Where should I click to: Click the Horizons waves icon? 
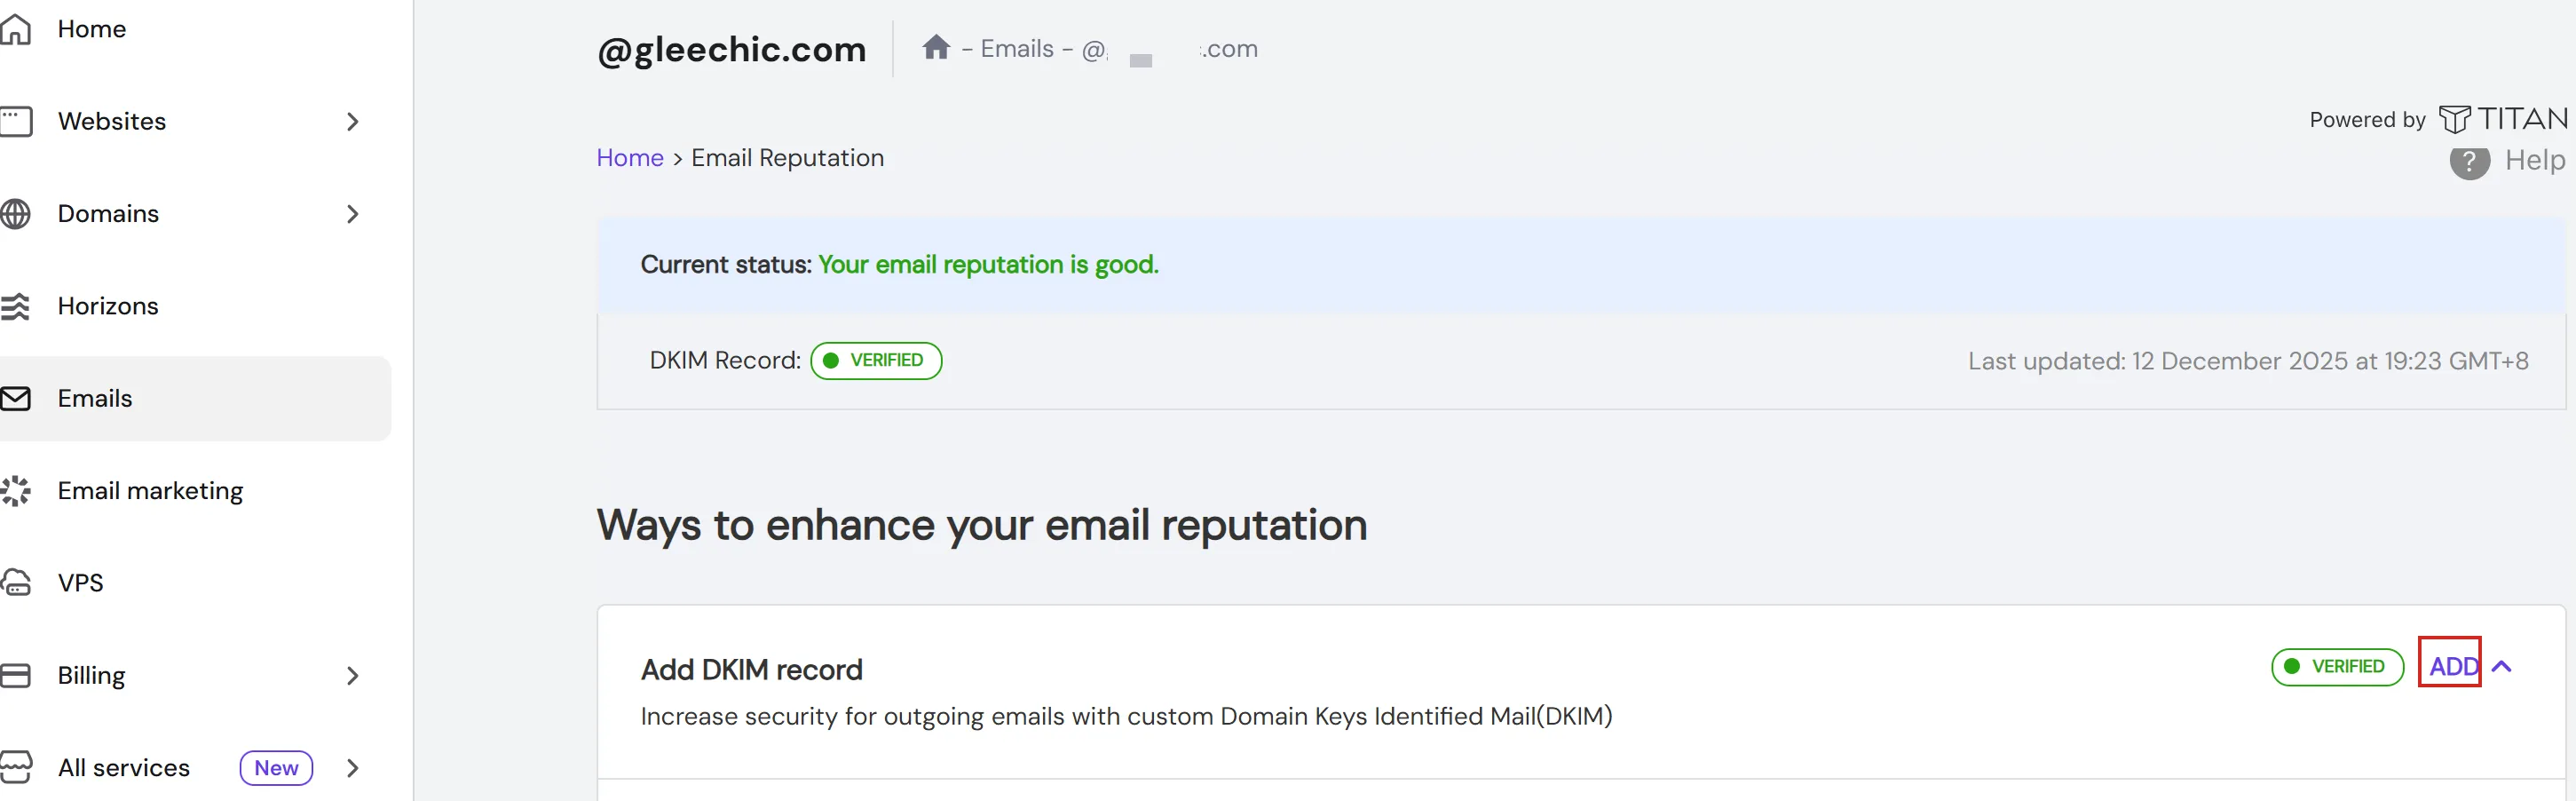pos(16,306)
